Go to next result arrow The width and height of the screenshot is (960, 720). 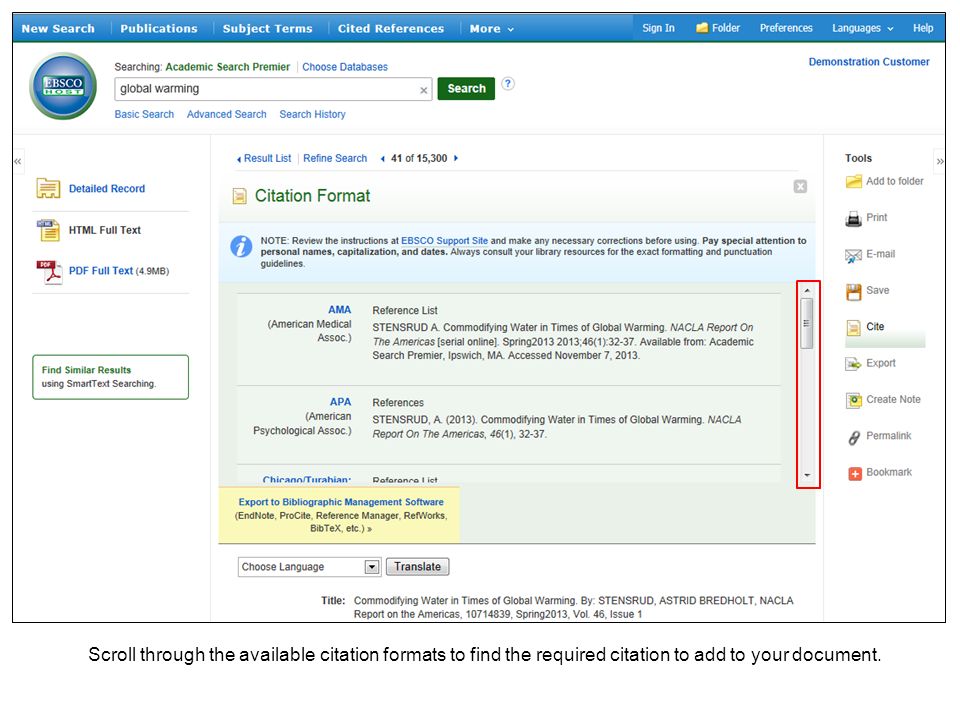[456, 159]
